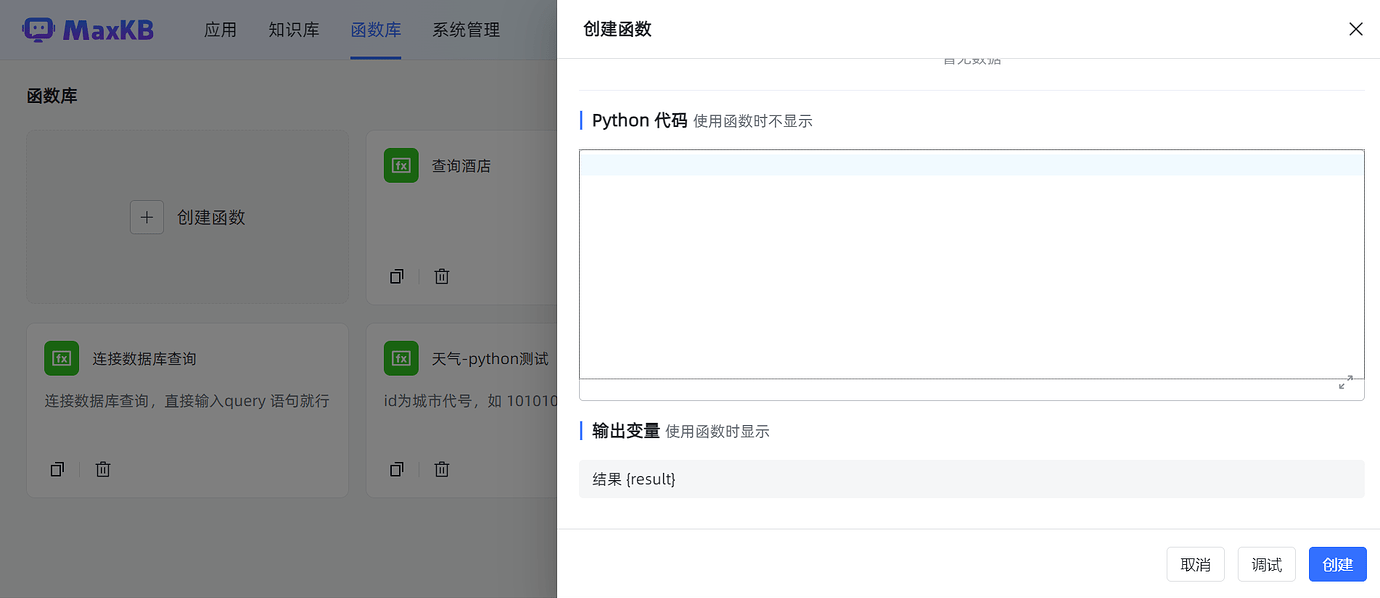Click the 连接数据库查询 description text

pyautogui.click(x=187, y=401)
